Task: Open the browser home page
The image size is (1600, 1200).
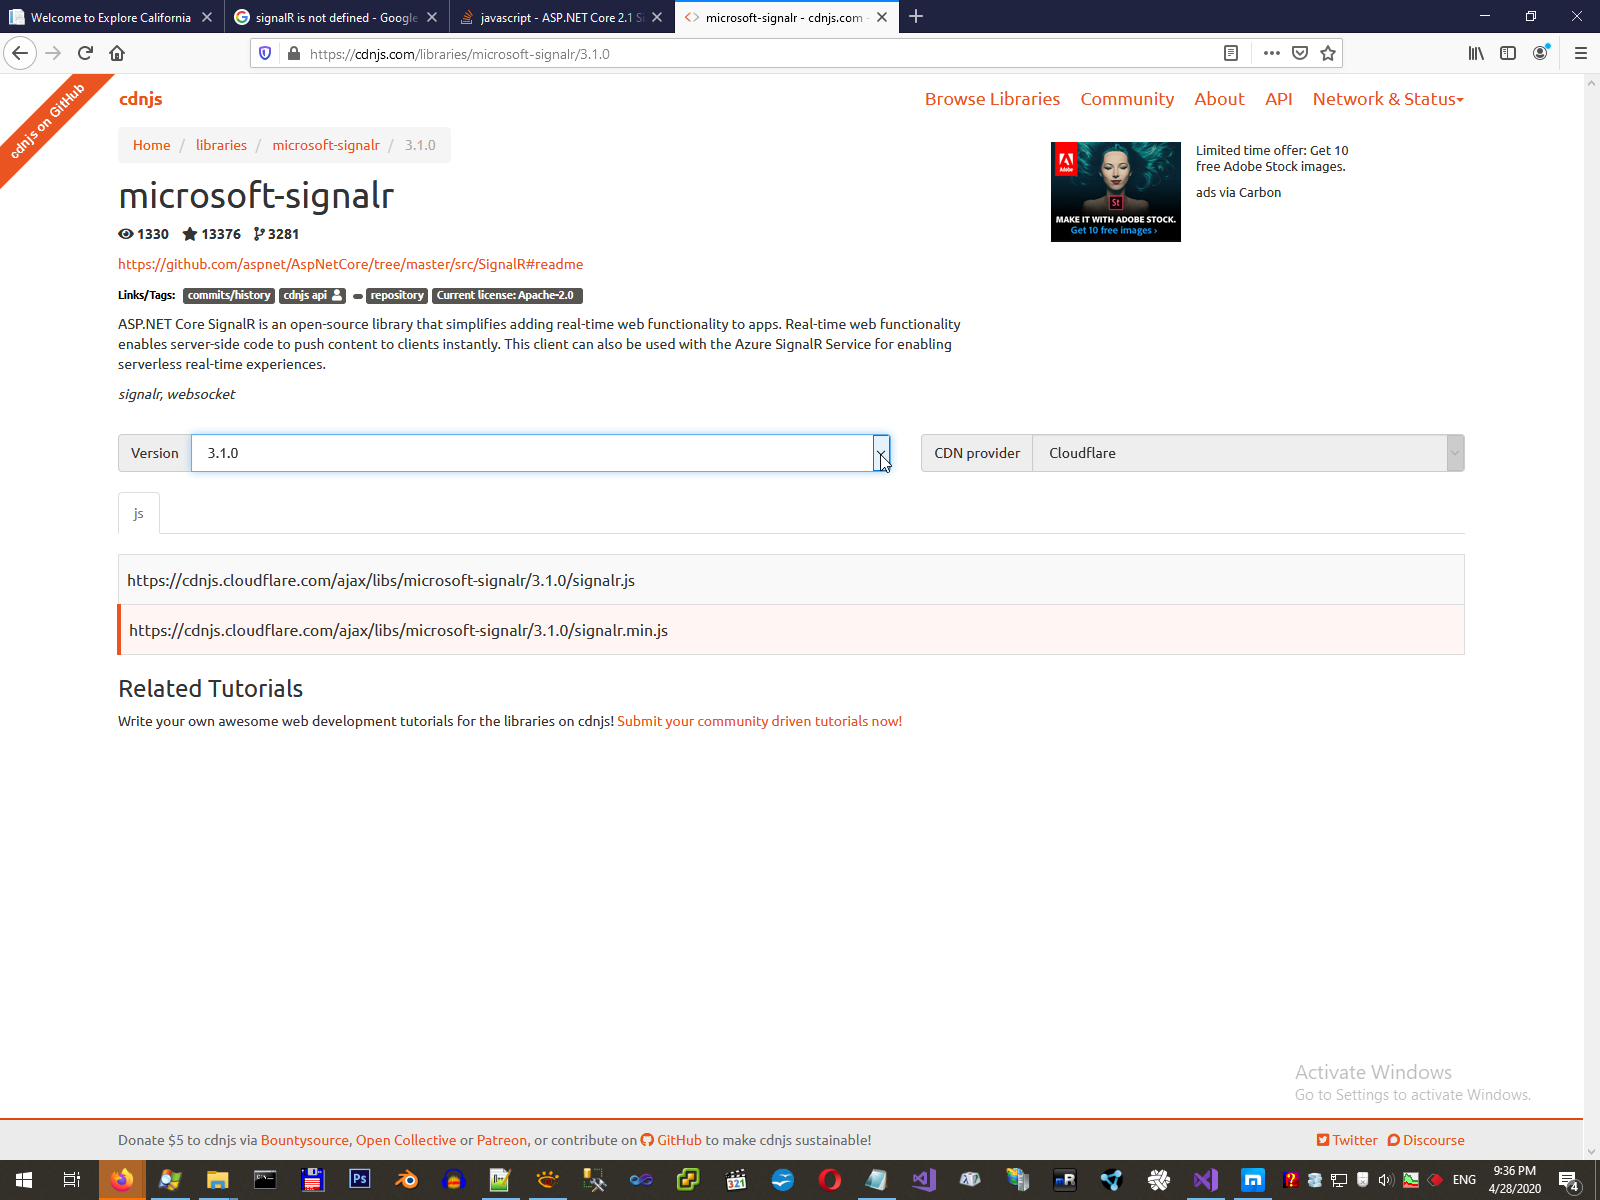Action: 117,53
